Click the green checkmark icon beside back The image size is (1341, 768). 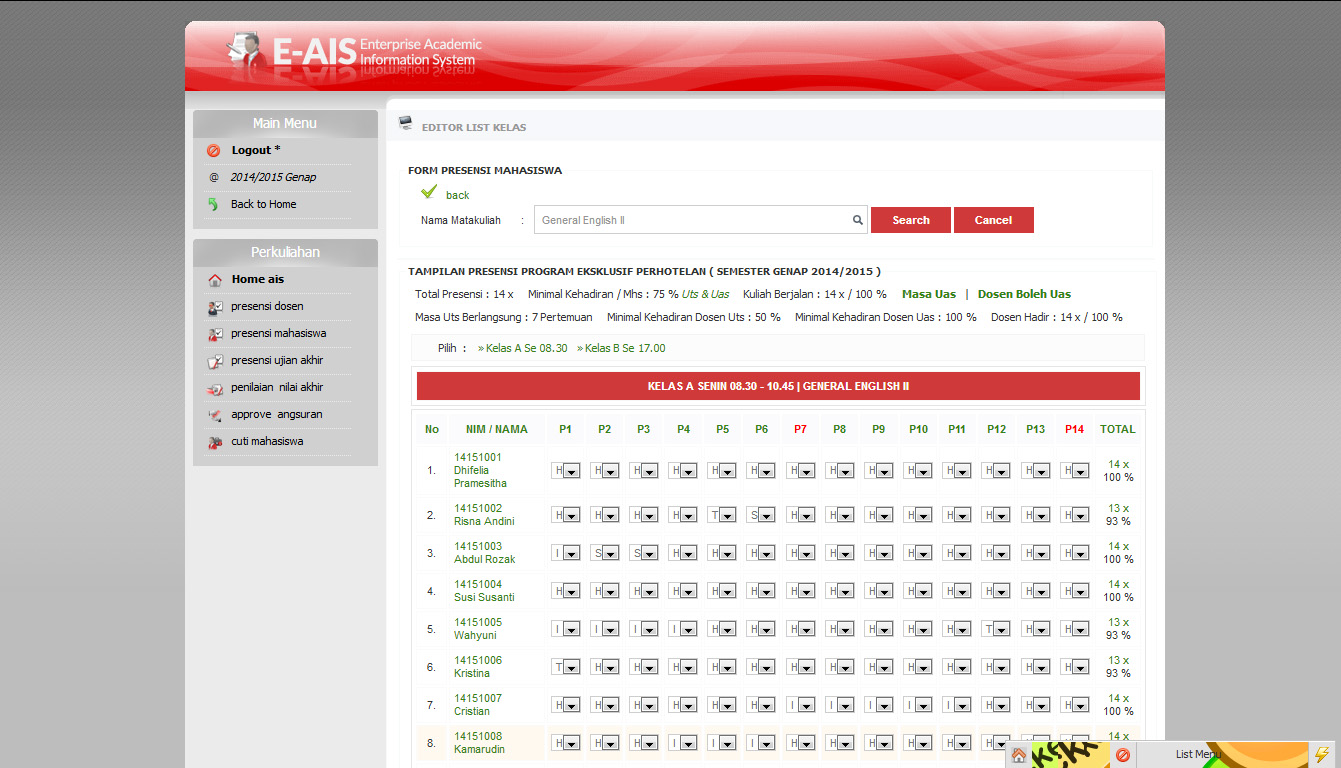(429, 192)
